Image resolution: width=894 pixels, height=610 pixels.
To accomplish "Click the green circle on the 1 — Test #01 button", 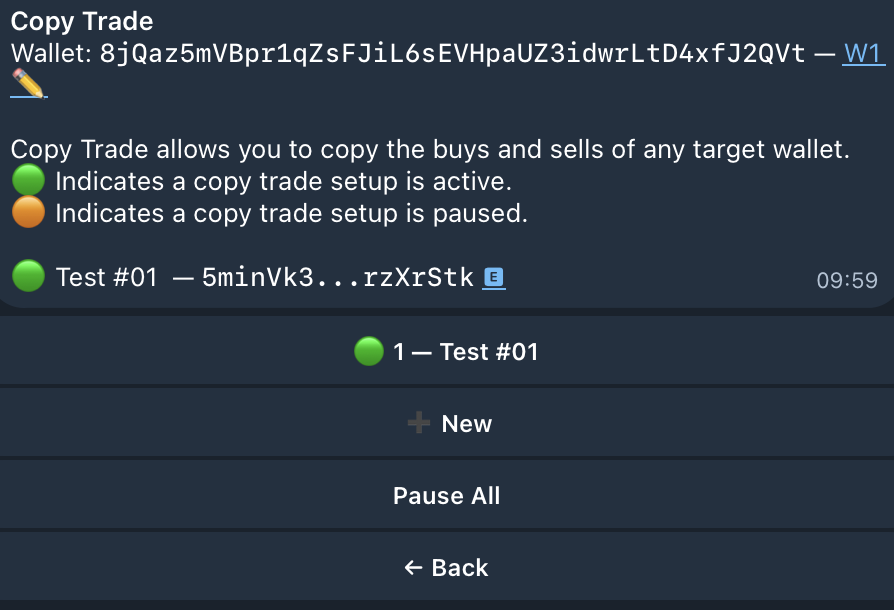I will [x=369, y=352].
